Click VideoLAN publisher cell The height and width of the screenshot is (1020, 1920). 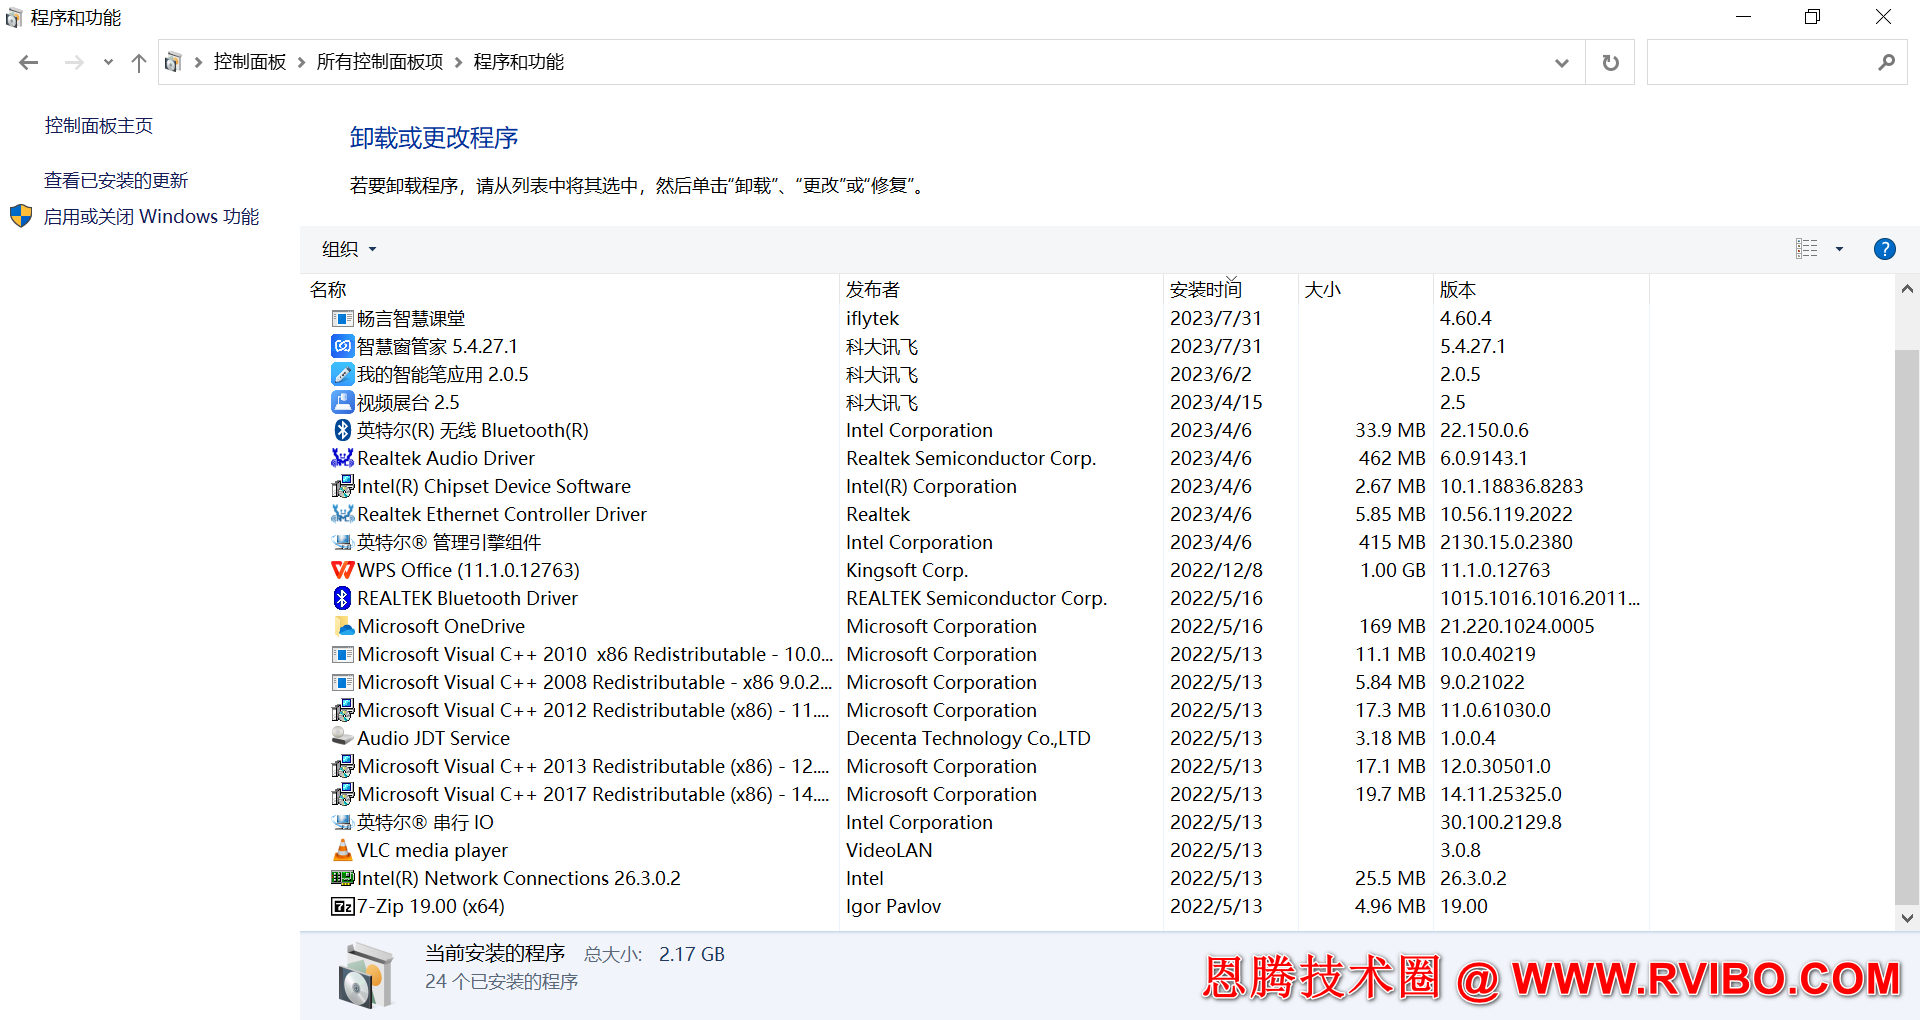tap(889, 850)
